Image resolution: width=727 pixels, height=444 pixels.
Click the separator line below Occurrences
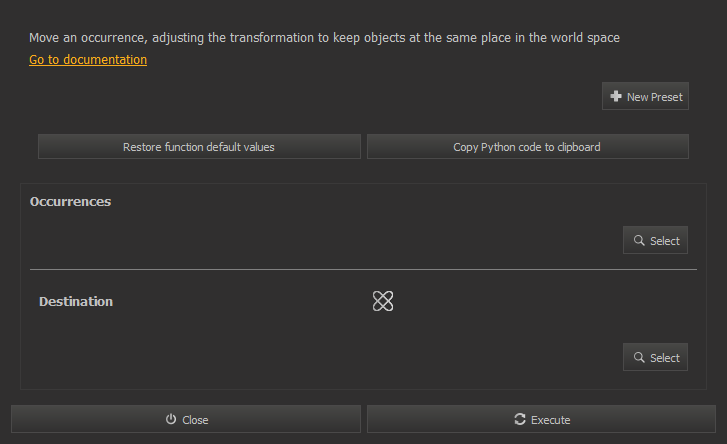coord(364,269)
